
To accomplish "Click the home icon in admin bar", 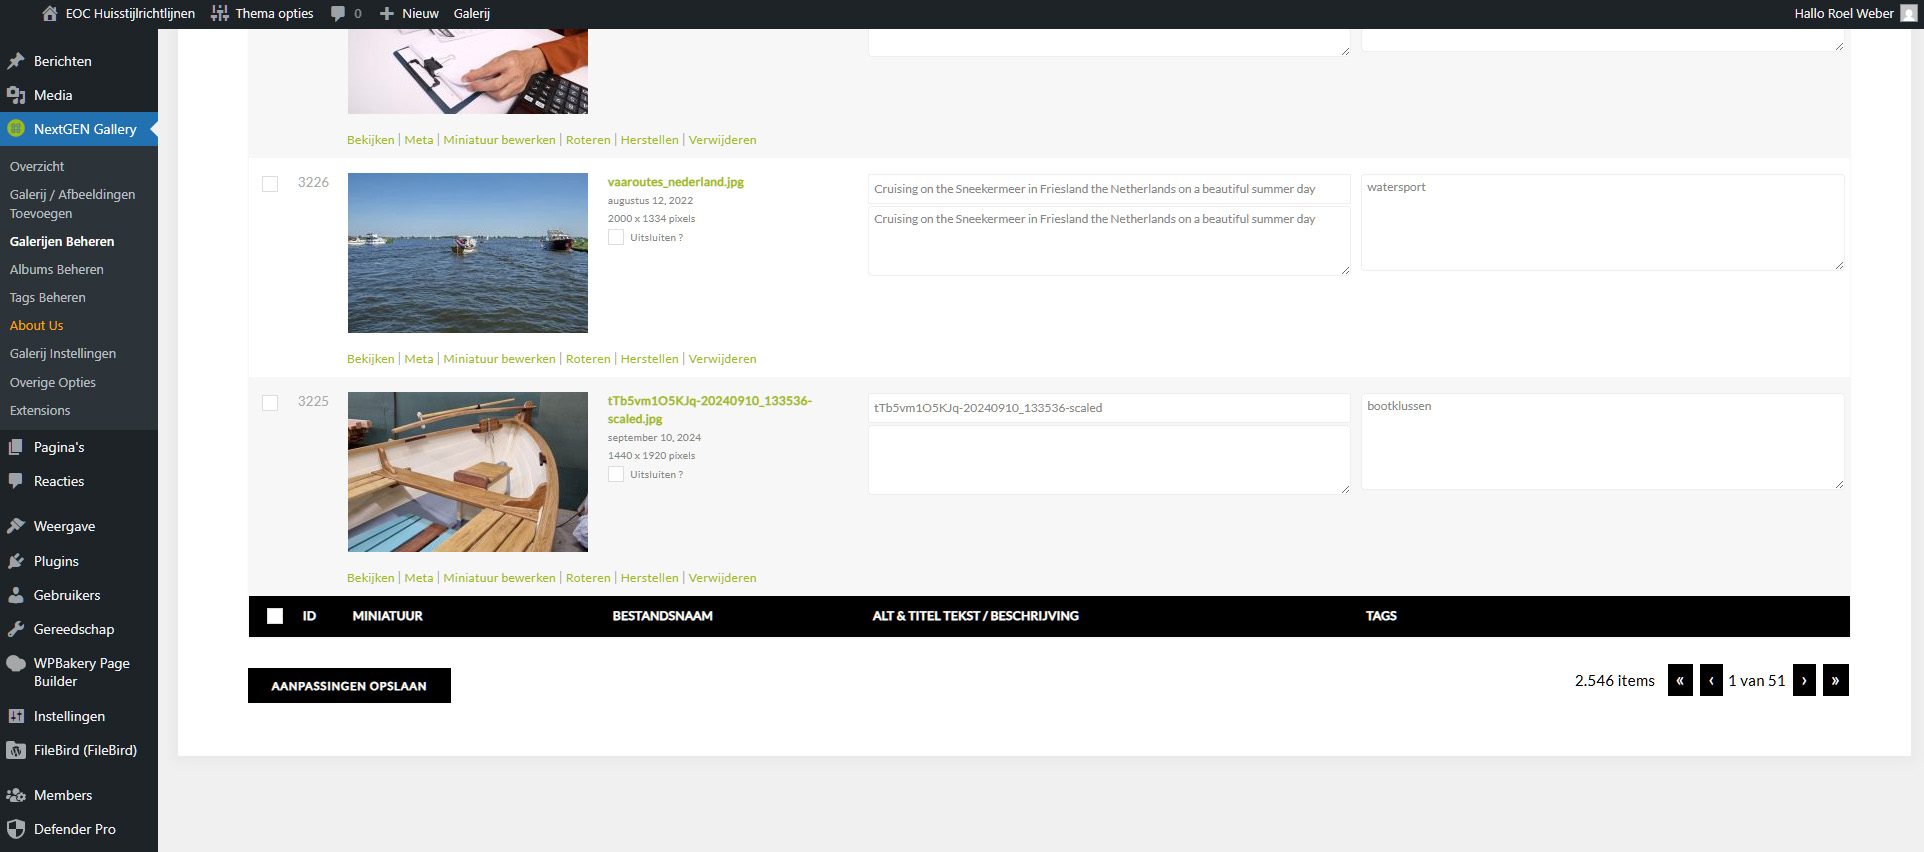I will pos(49,14).
